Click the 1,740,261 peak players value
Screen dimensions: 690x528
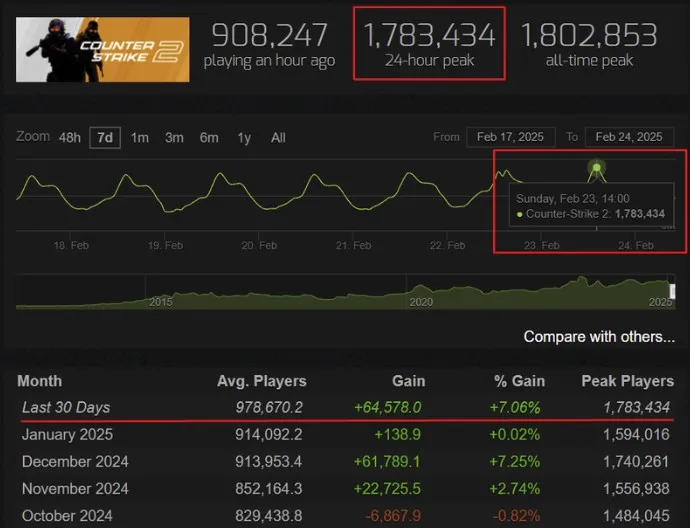pos(636,462)
